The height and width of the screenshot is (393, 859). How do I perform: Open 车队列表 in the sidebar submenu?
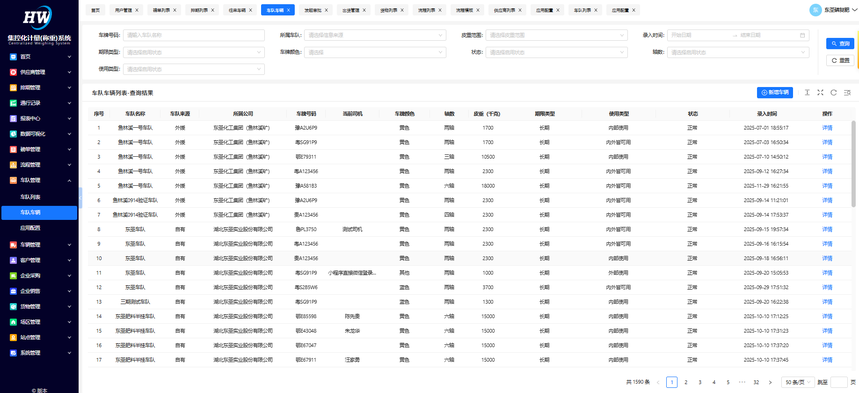(x=30, y=196)
